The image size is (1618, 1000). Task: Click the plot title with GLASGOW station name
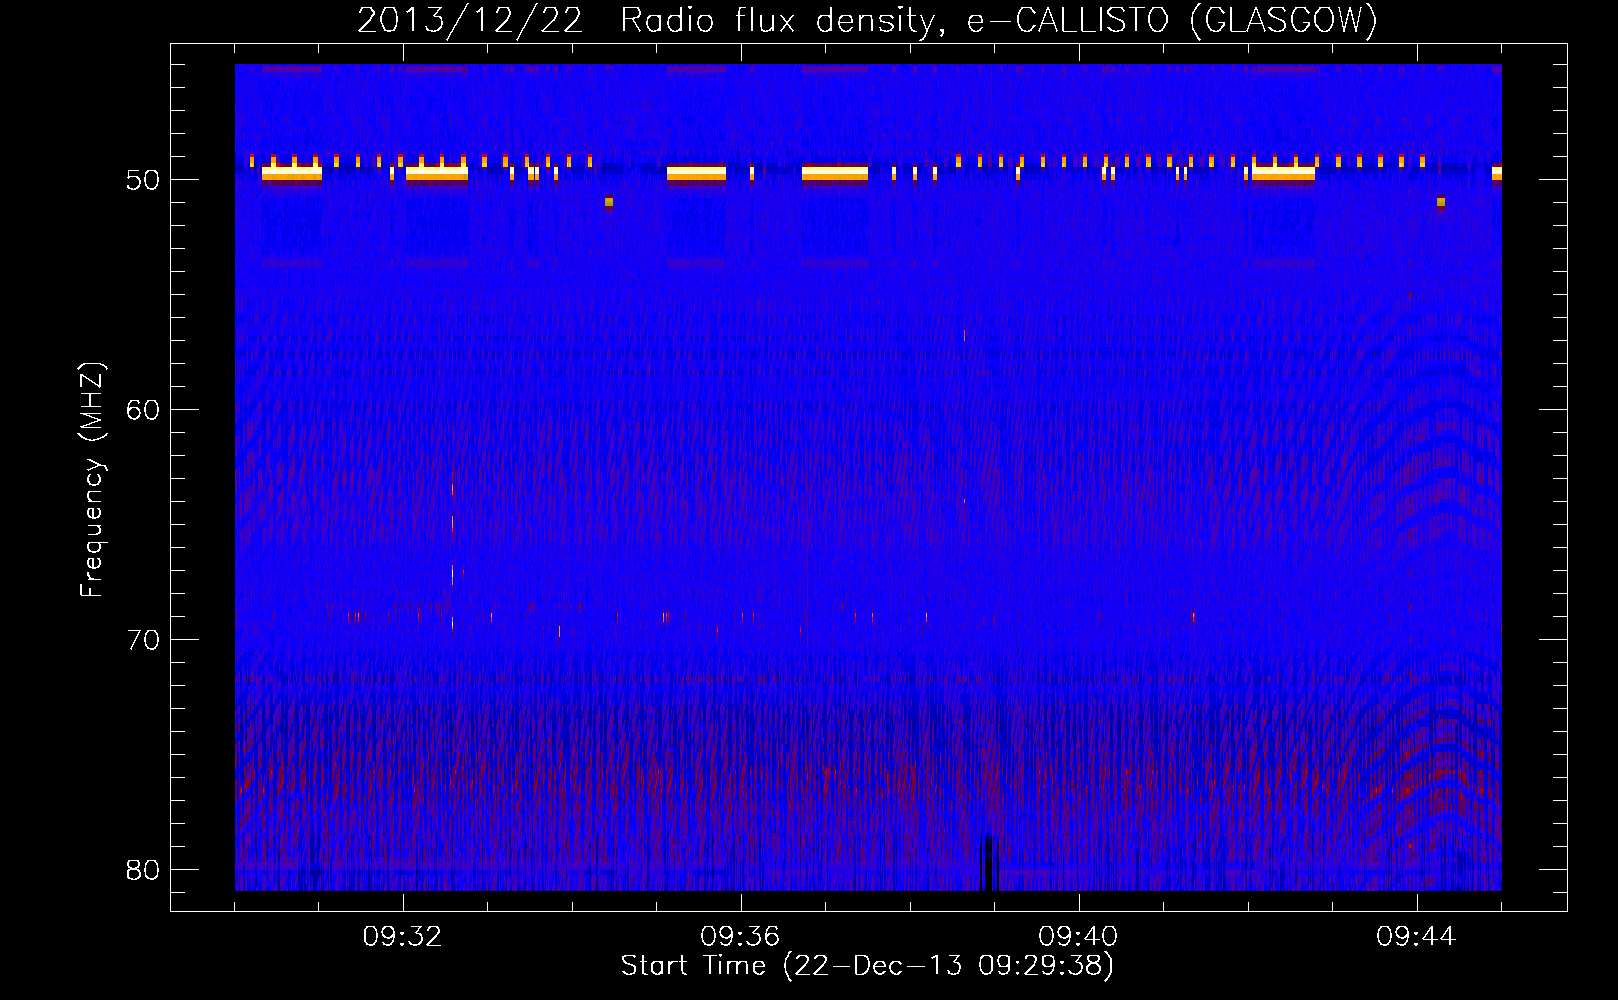[867, 21]
